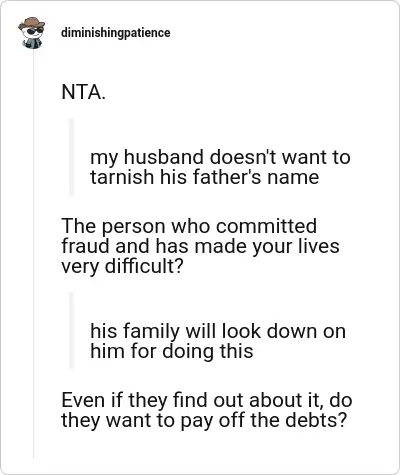Viewport: 400px width, 475px height.
Task: Click the quote starting 'my husband doesn't want'
Action: 220,167
